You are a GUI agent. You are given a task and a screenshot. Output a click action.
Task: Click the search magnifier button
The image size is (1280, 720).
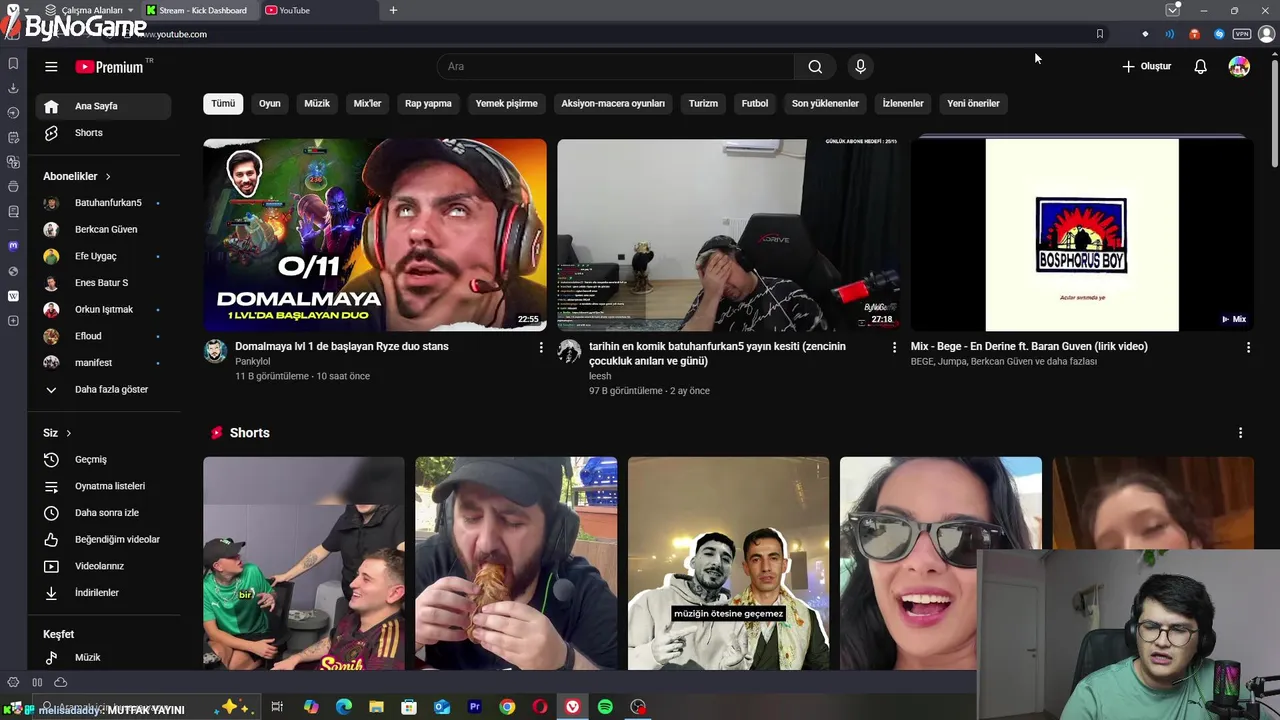(x=815, y=67)
